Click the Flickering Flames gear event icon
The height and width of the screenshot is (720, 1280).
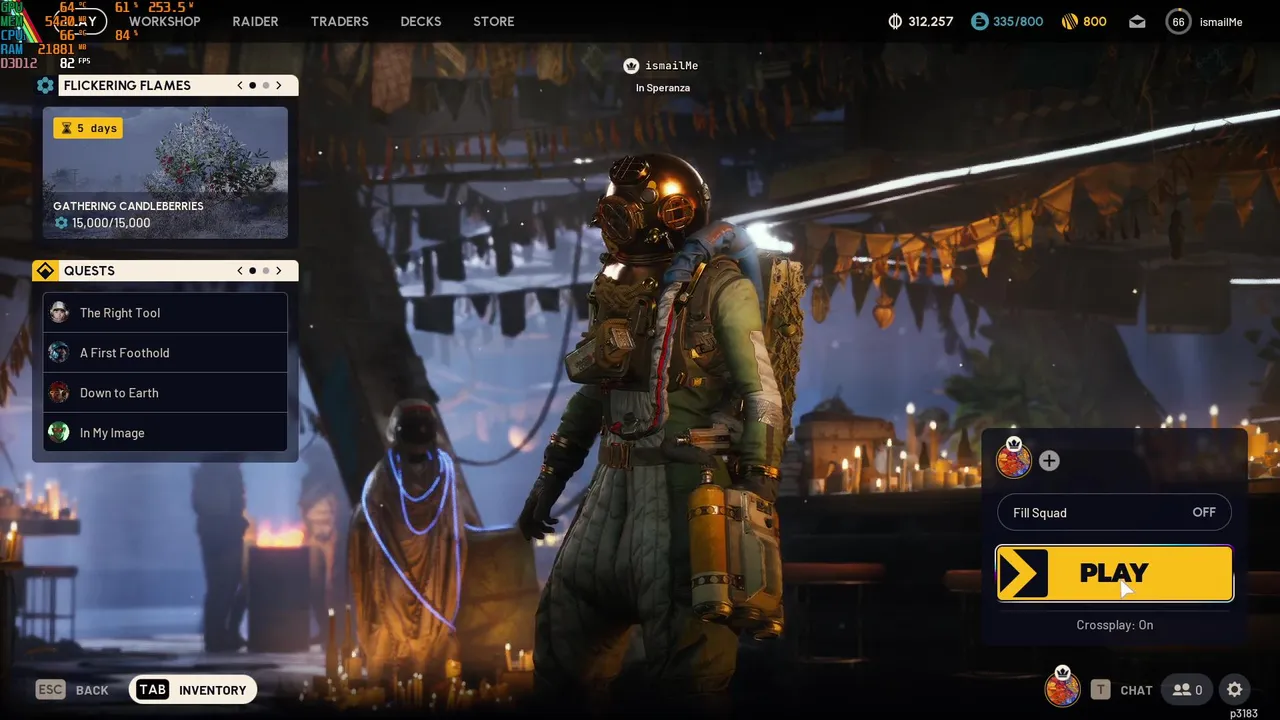pyautogui.click(x=45, y=86)
